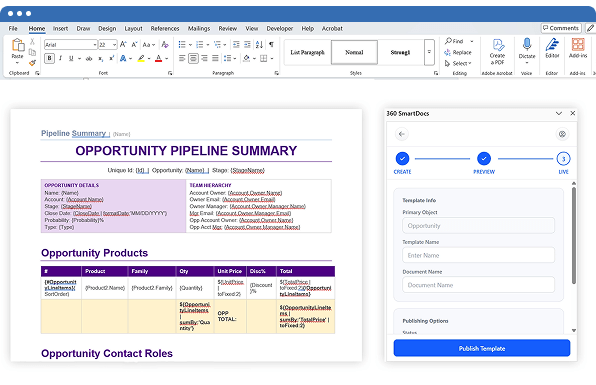The height and width of the screenshot is (385, 596).
Task: Apply yellow text highlight color
Action: pos(141,59)
